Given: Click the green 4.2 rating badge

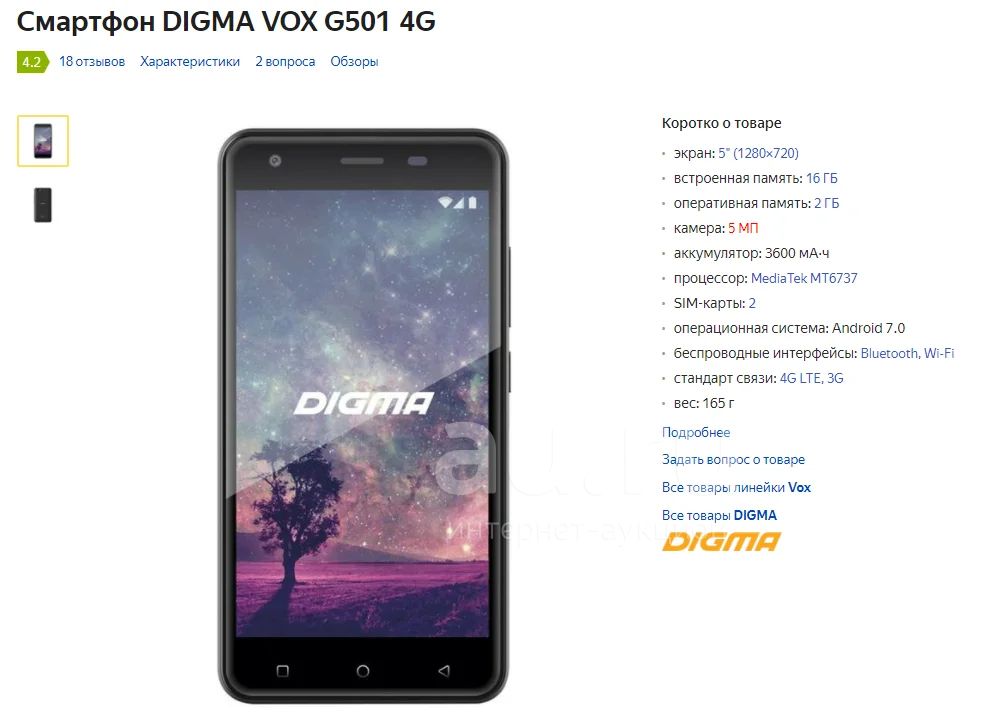Looking at the screenshot, I should (x=32, y=62).
